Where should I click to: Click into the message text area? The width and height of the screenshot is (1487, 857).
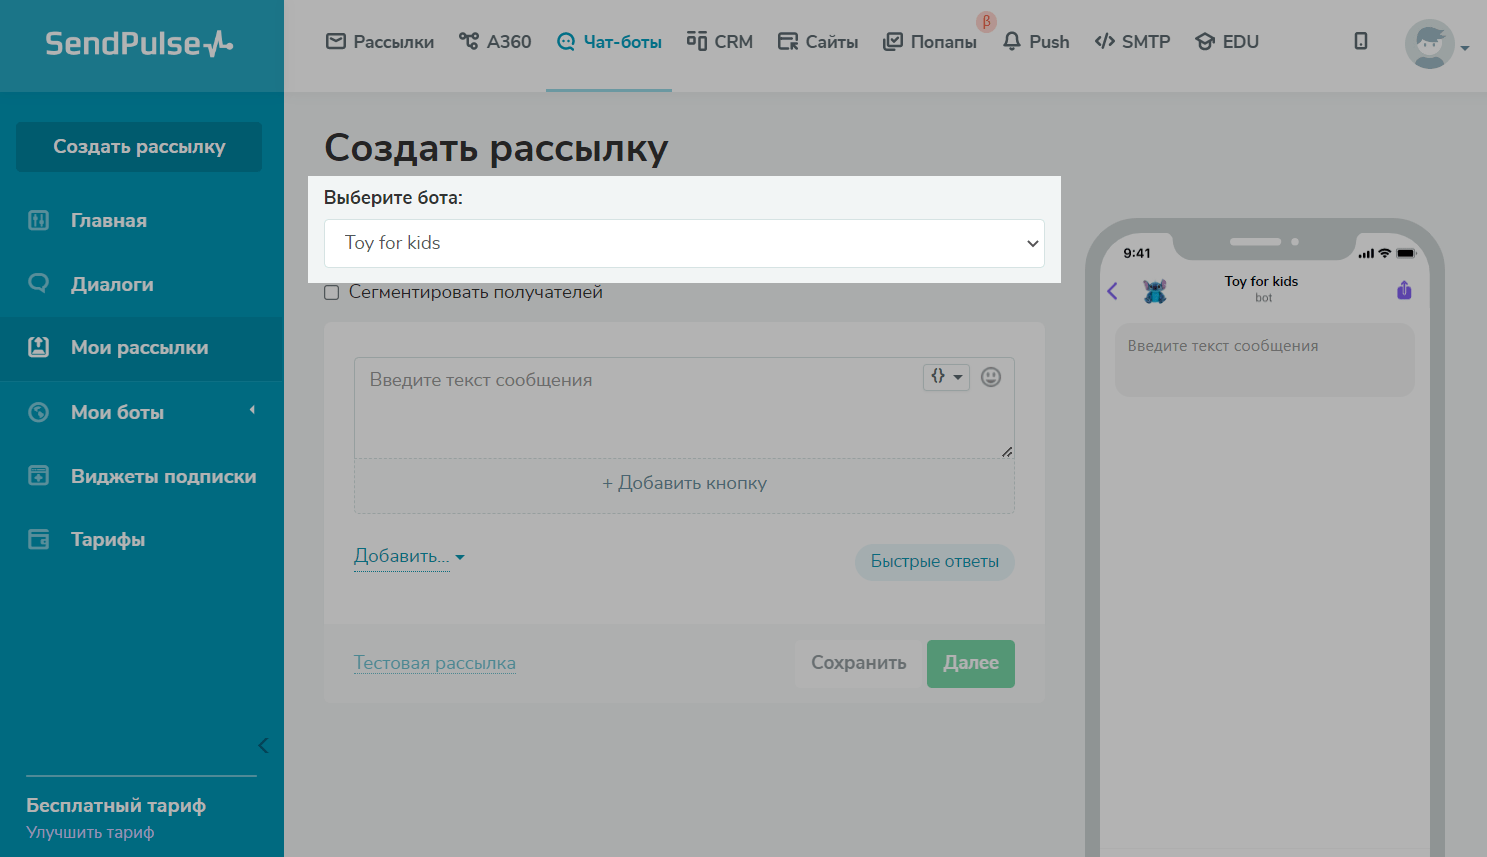click(640, 410)
